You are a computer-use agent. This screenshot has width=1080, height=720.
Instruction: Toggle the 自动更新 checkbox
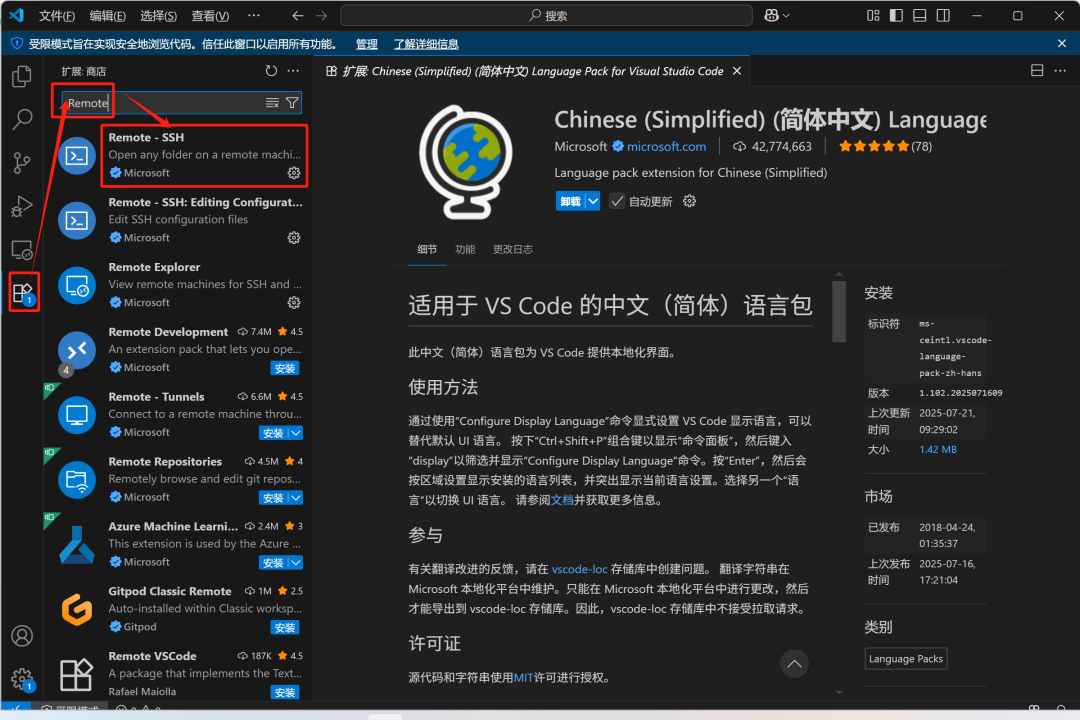[617, 201]
